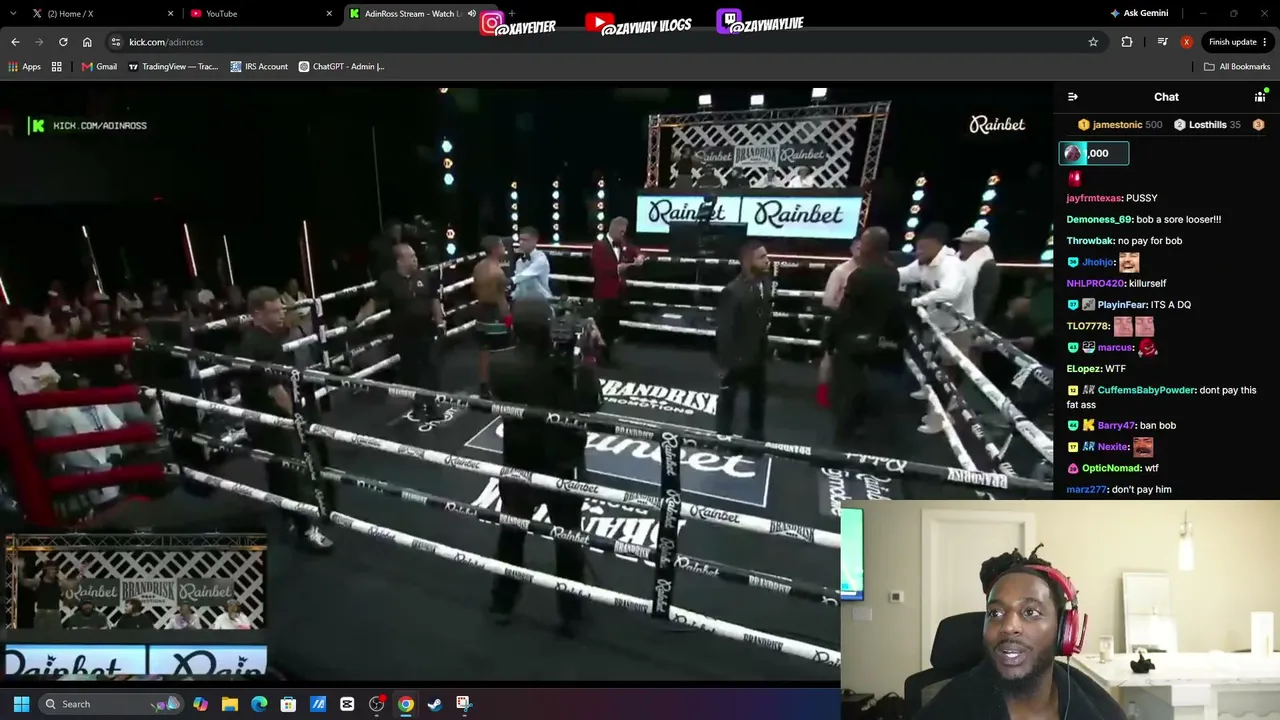Image resolution: width=1280 pixels, height=720 pixels.
Task: Open marcus's chat profile
Action: pyautogui.click(x=1115, y=348)
